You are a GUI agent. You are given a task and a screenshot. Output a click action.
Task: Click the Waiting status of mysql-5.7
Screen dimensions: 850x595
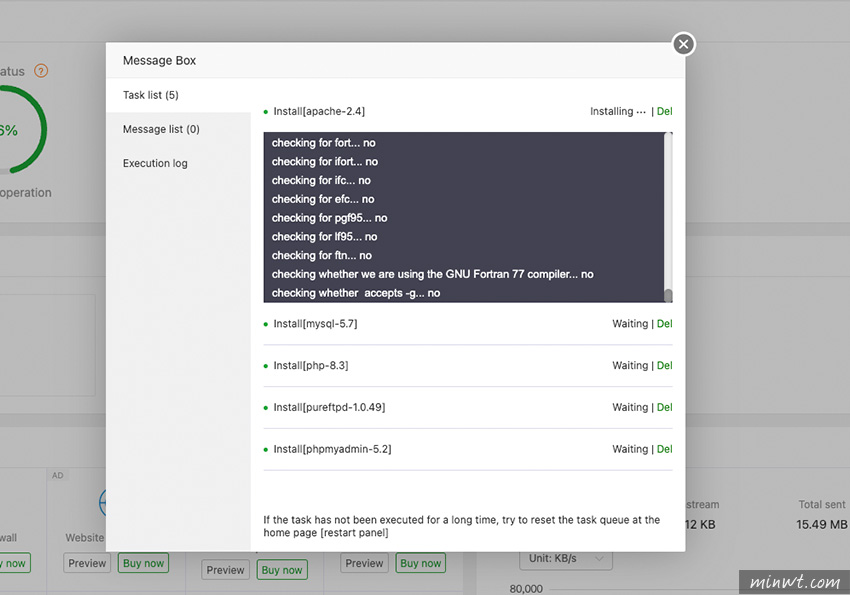630,324
